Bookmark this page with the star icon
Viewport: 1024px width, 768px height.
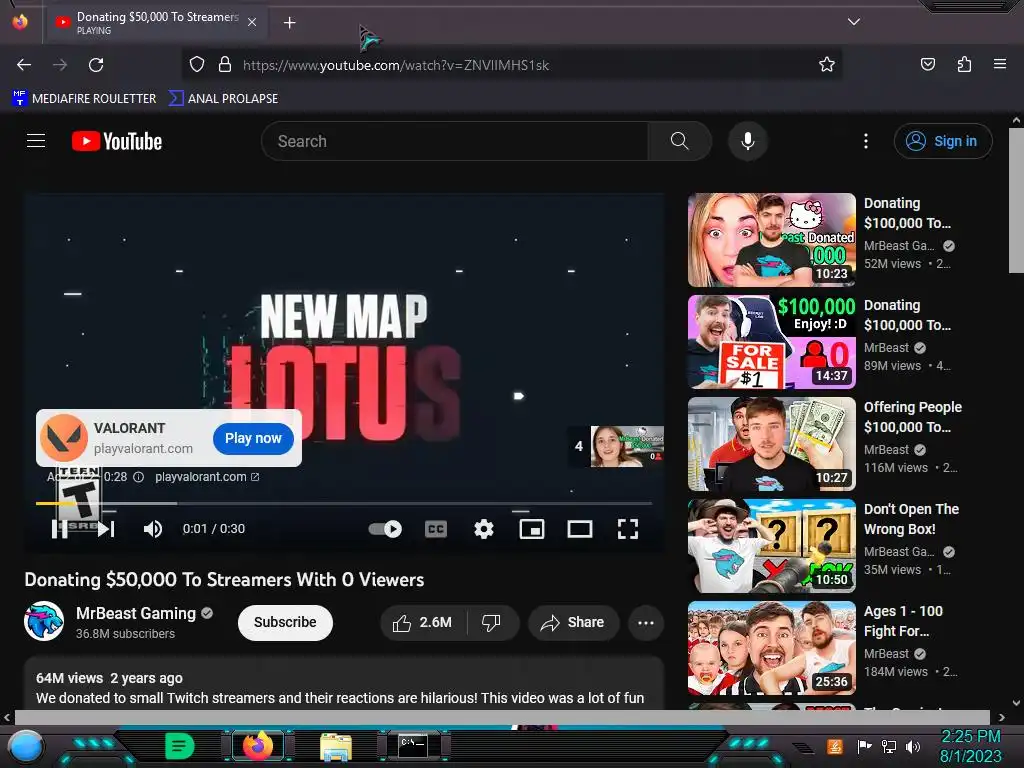(x=827, y=65)
